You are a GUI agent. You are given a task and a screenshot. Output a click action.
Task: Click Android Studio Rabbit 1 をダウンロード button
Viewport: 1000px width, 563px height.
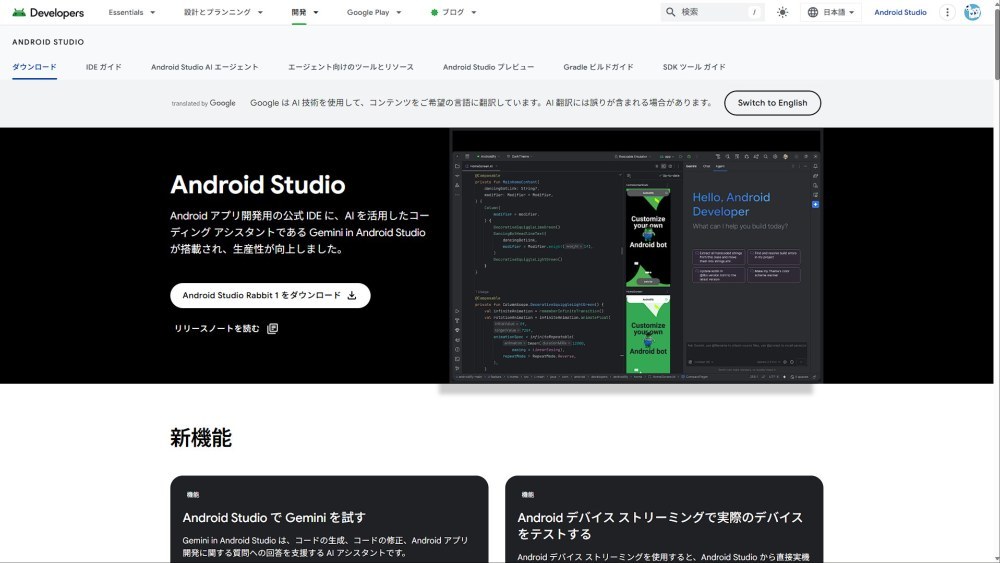click(270, 295)
